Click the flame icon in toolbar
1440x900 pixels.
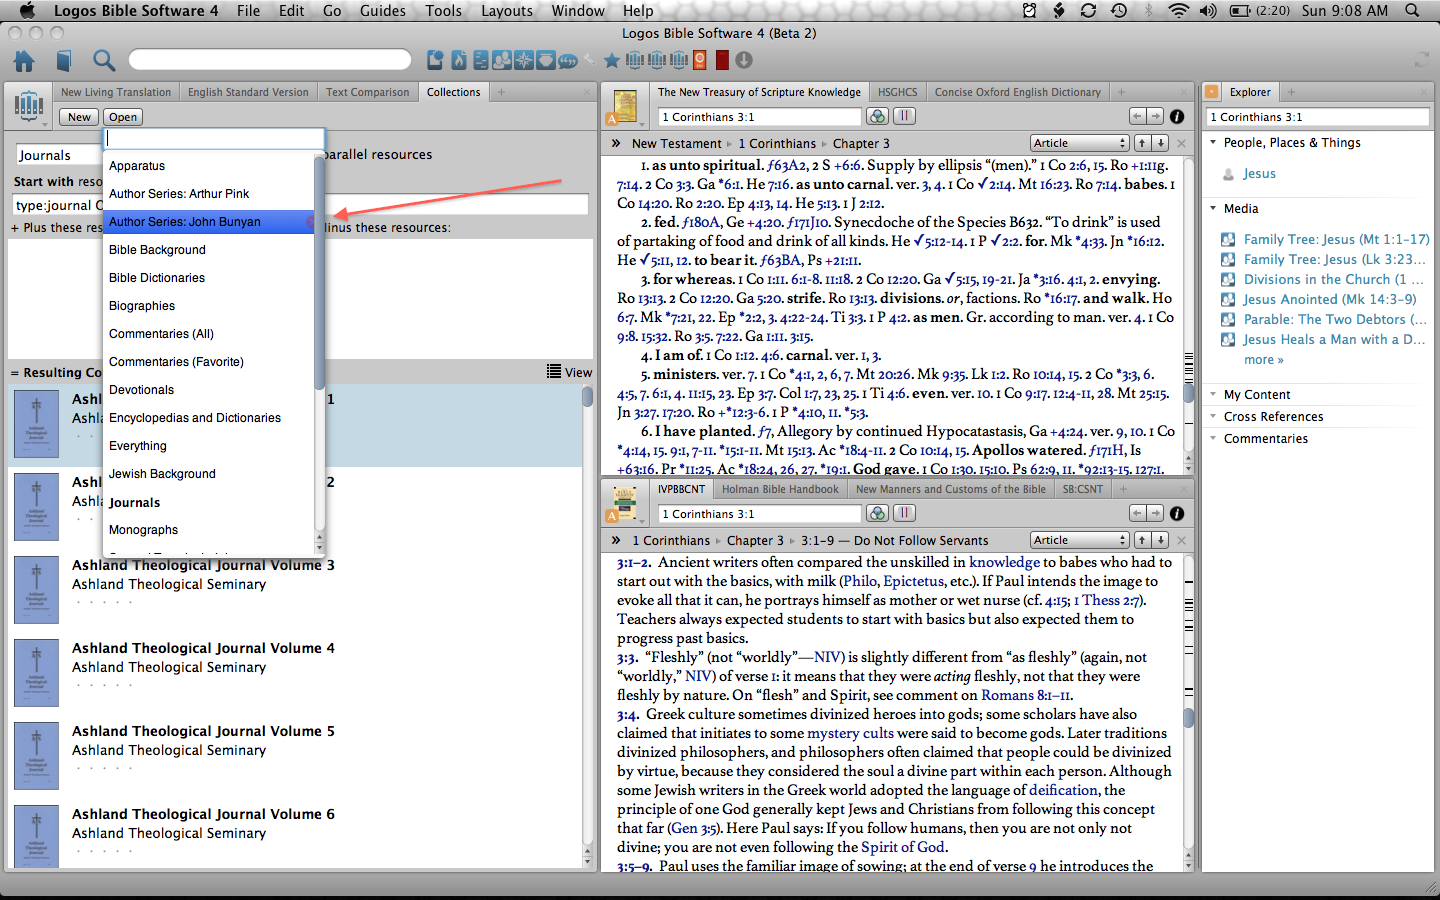click(459, 60)
